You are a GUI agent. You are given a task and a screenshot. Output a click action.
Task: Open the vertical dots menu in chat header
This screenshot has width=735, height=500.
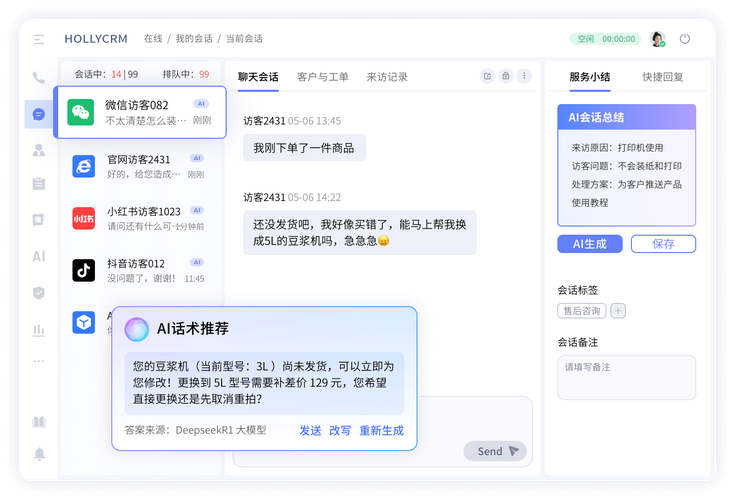524,76
